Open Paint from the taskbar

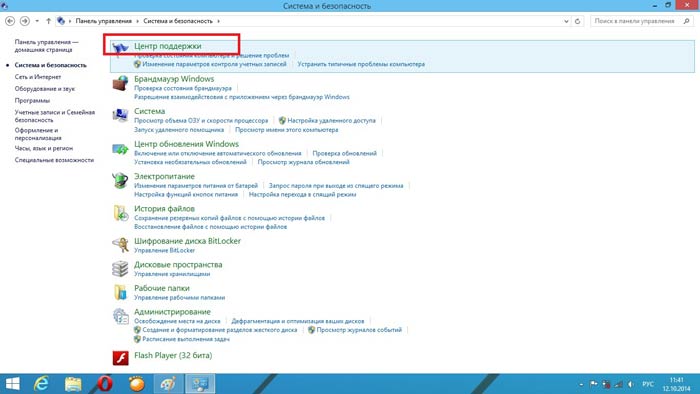click(x=168, y=384)
